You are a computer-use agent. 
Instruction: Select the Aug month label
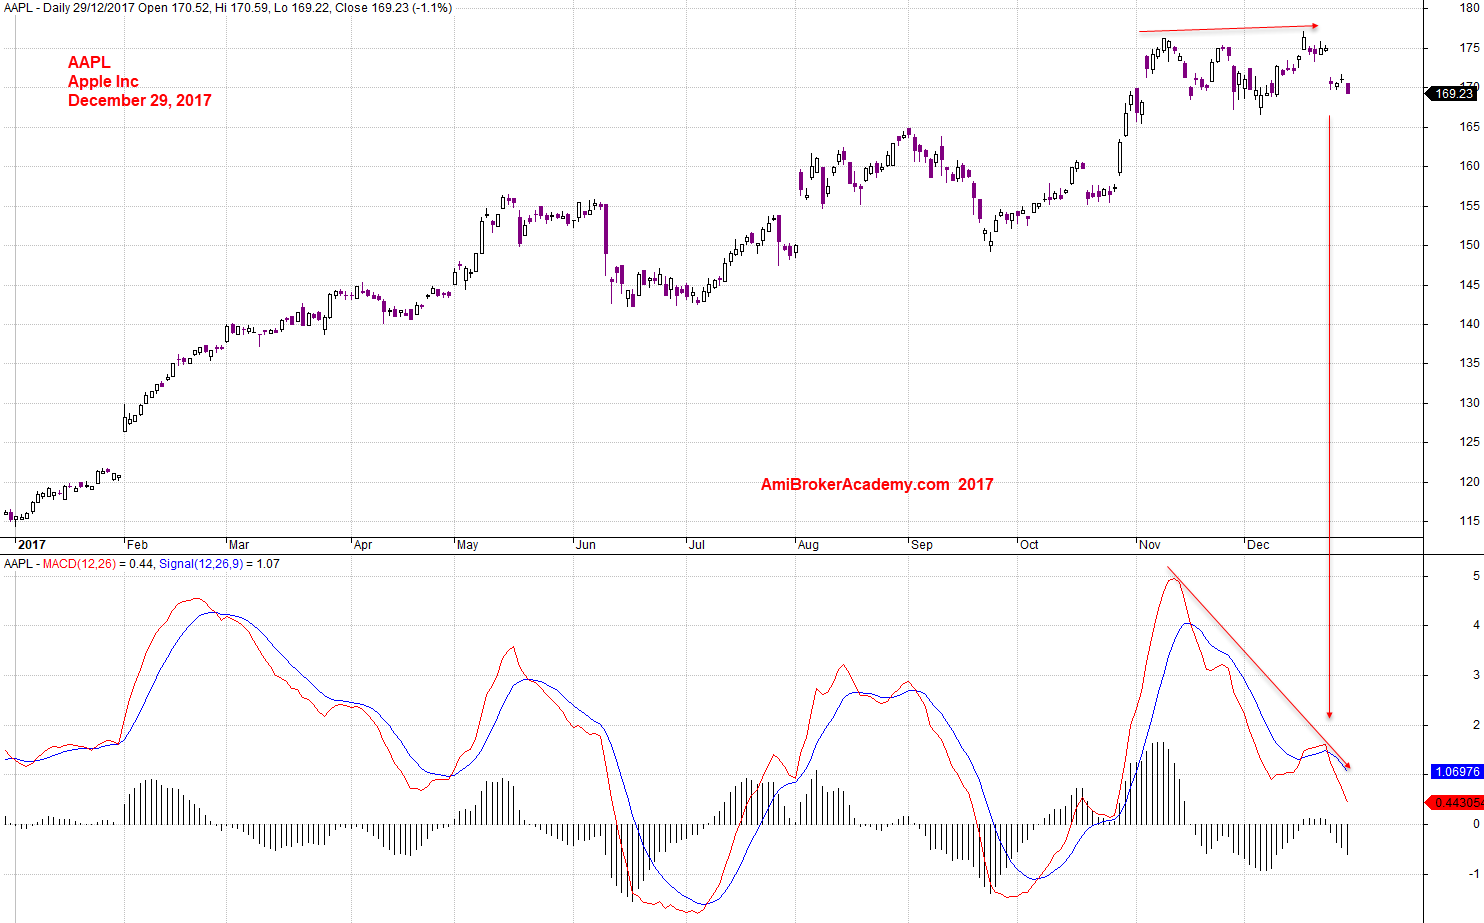pyautogui.click(x=808, y=545)
